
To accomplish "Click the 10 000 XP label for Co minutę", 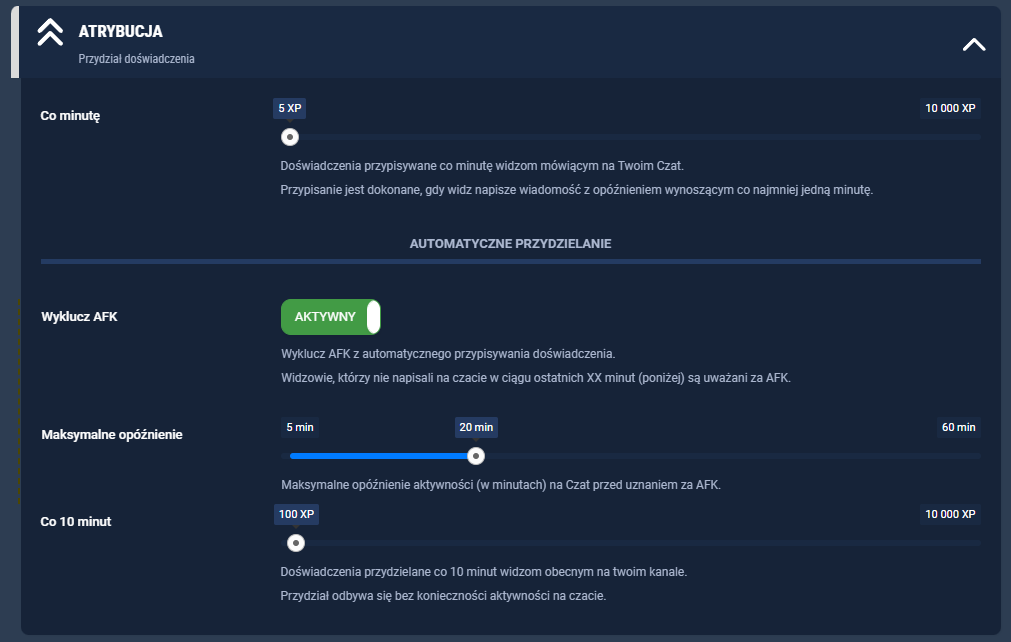I will tap(950, 108).
